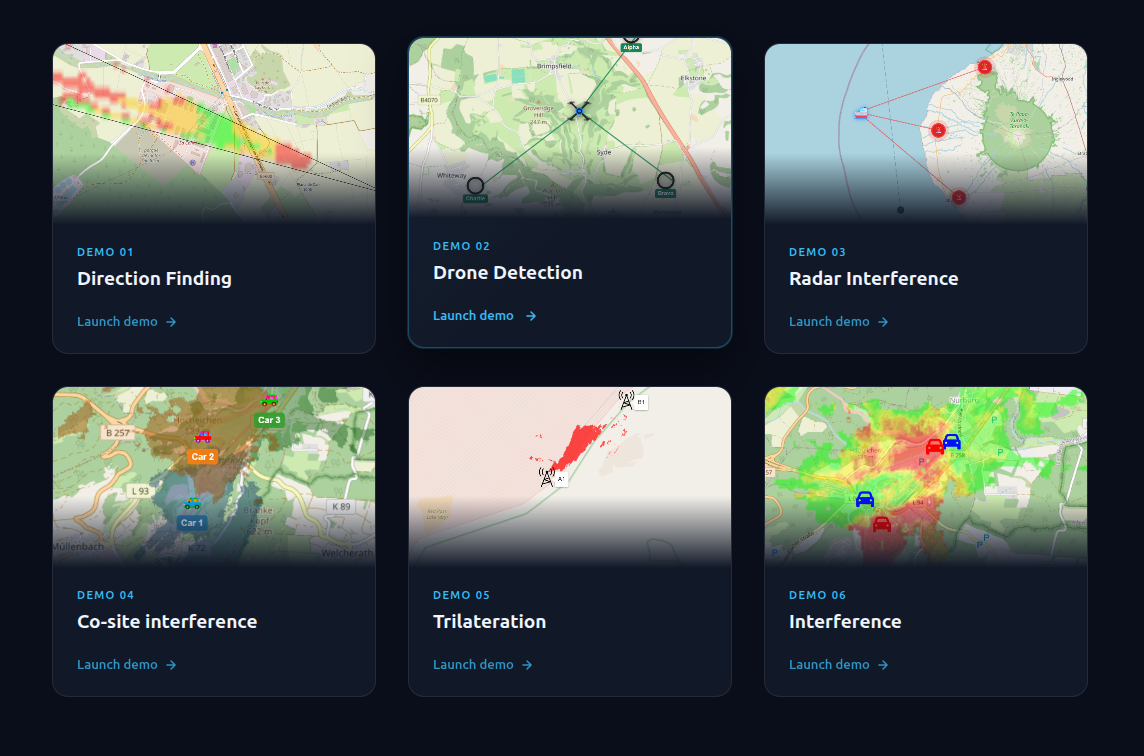This screenshot has width=1144, height=756.
Task: Click the arrow icon under Drone Detection
Action: click(531, 316)
